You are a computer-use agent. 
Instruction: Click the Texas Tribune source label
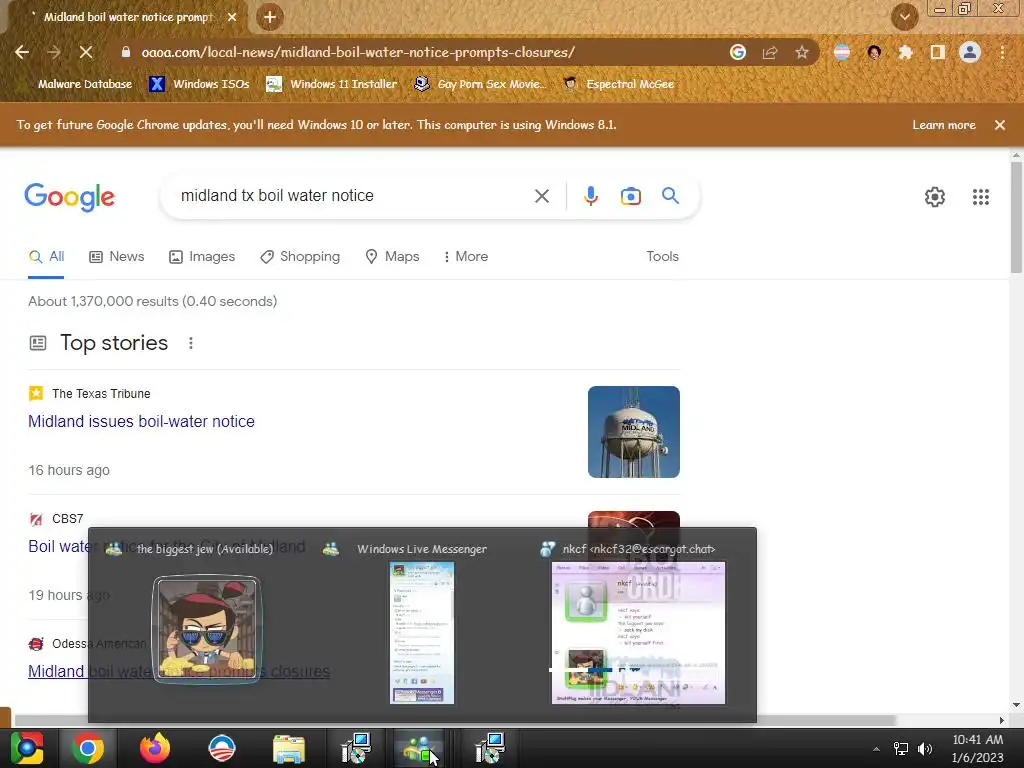(101, 393)
